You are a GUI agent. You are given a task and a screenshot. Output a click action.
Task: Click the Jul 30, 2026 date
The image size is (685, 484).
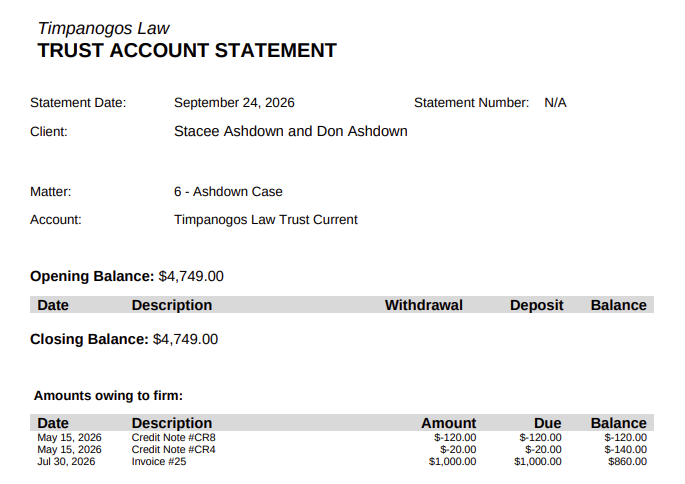click(66, 462)
